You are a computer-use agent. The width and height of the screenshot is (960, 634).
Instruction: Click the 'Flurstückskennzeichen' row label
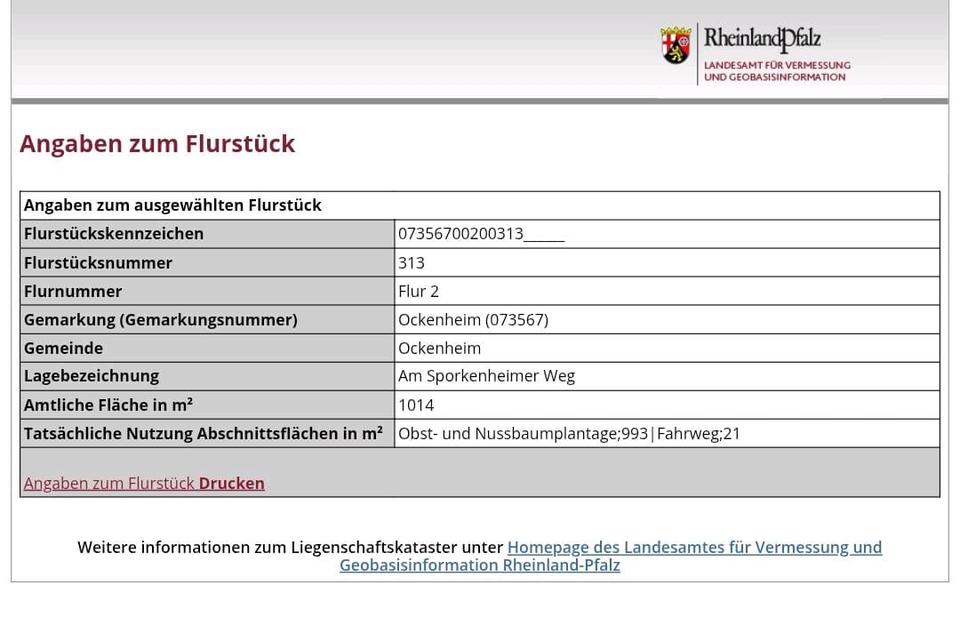point(114,234)
